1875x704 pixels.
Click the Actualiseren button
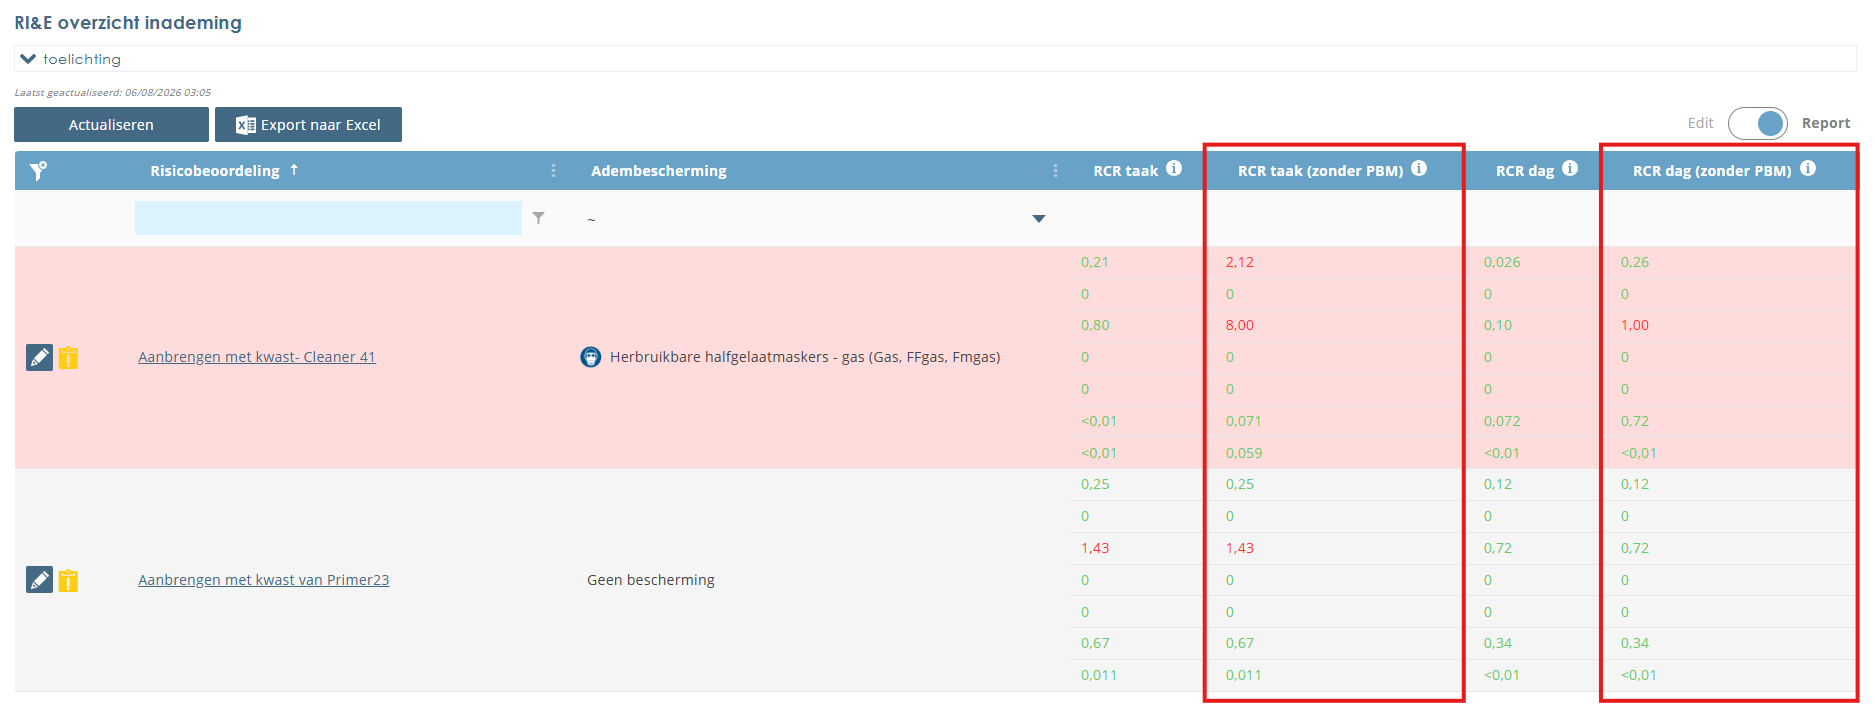coord(111,125)
